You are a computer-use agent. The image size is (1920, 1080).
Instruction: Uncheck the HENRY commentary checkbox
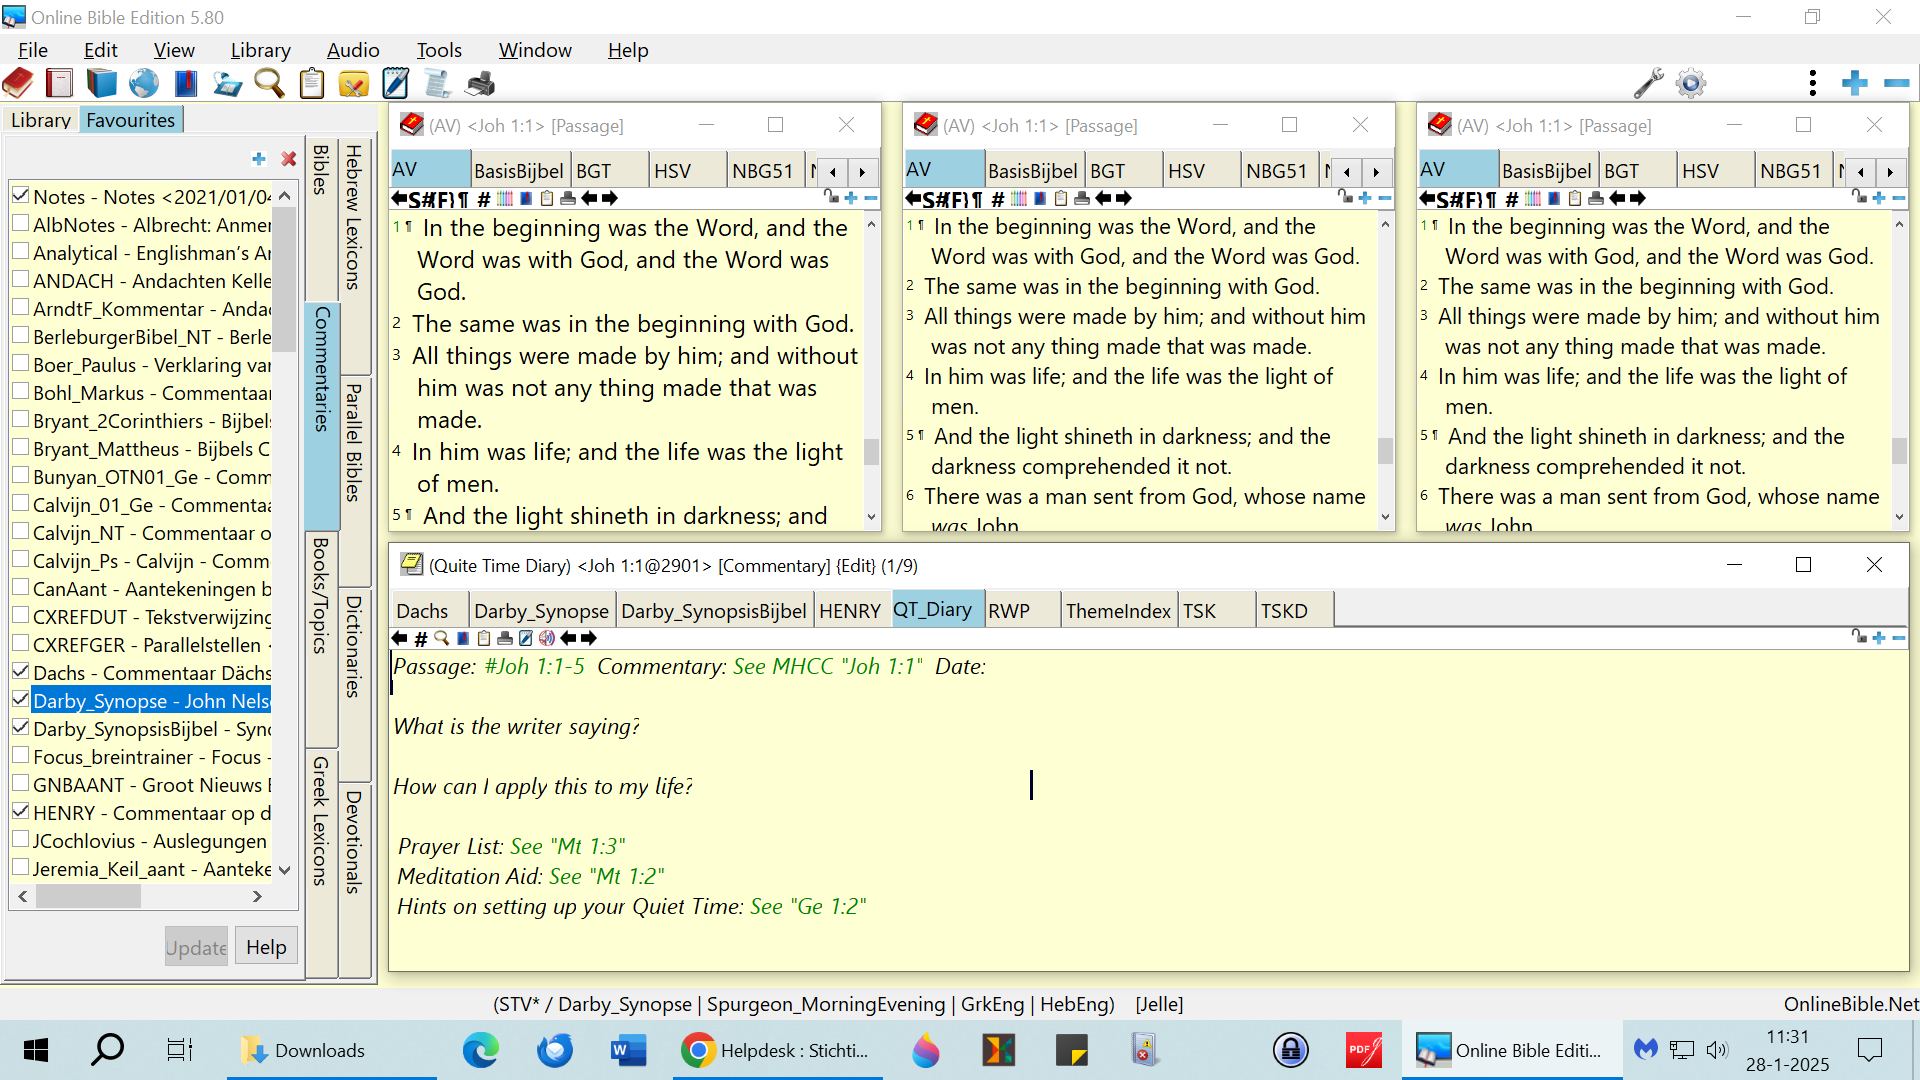[x=20, y=812]
